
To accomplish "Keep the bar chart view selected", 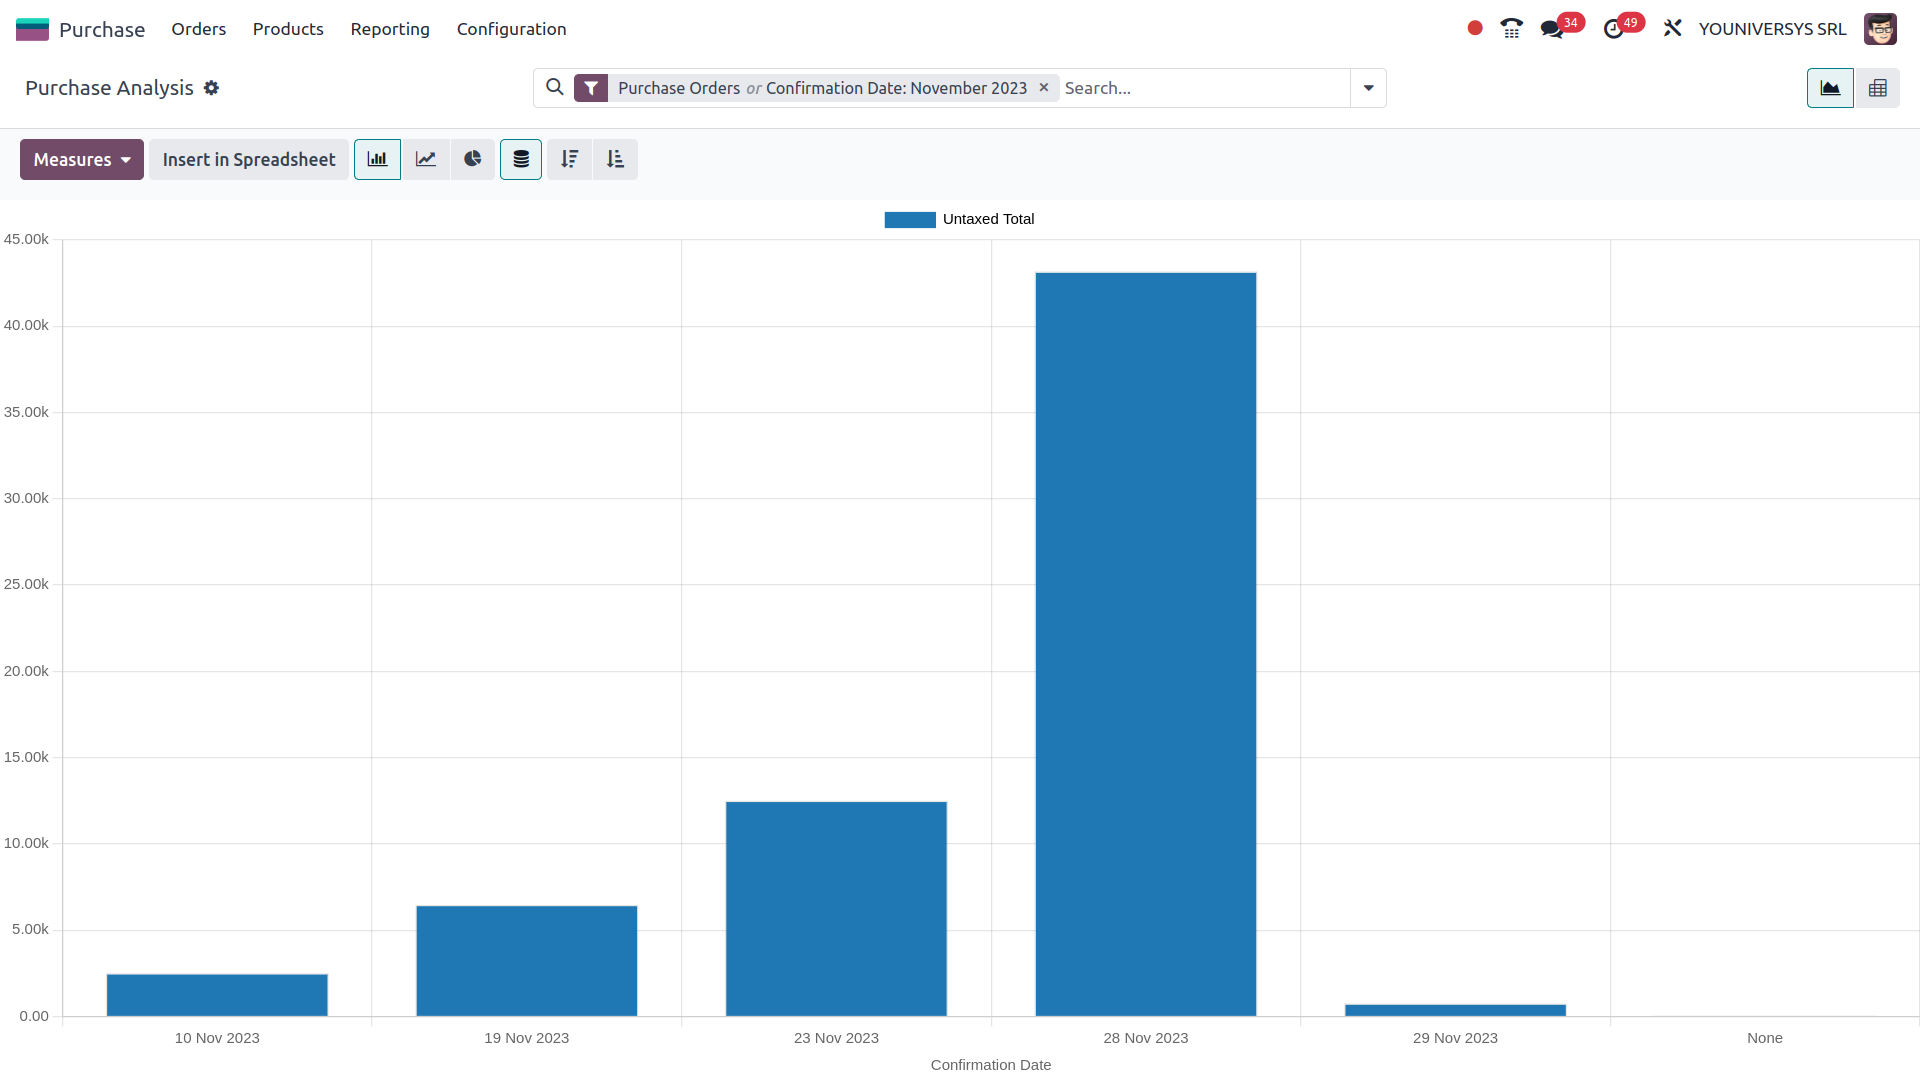I will pyautogui.click(x=377, y=159).
